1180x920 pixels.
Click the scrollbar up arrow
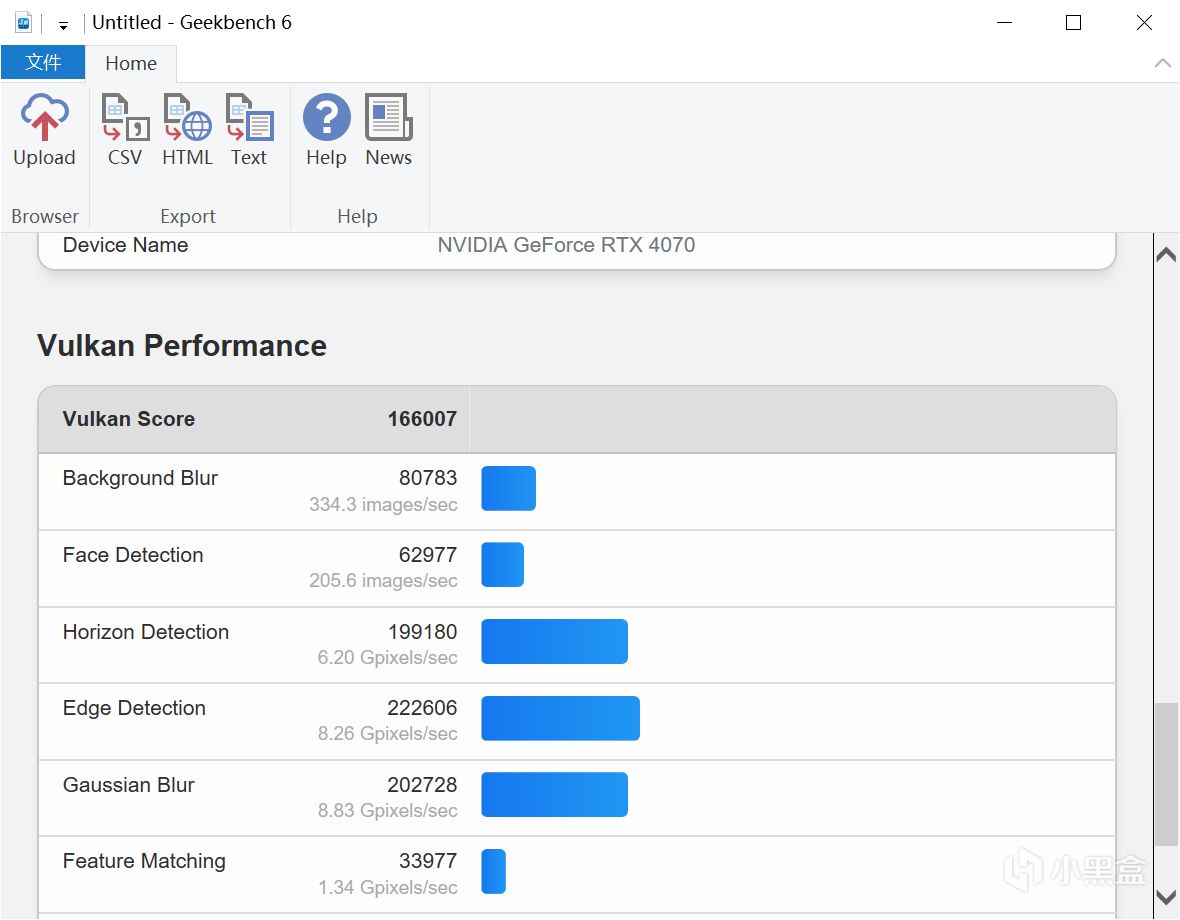(1166, 254)
